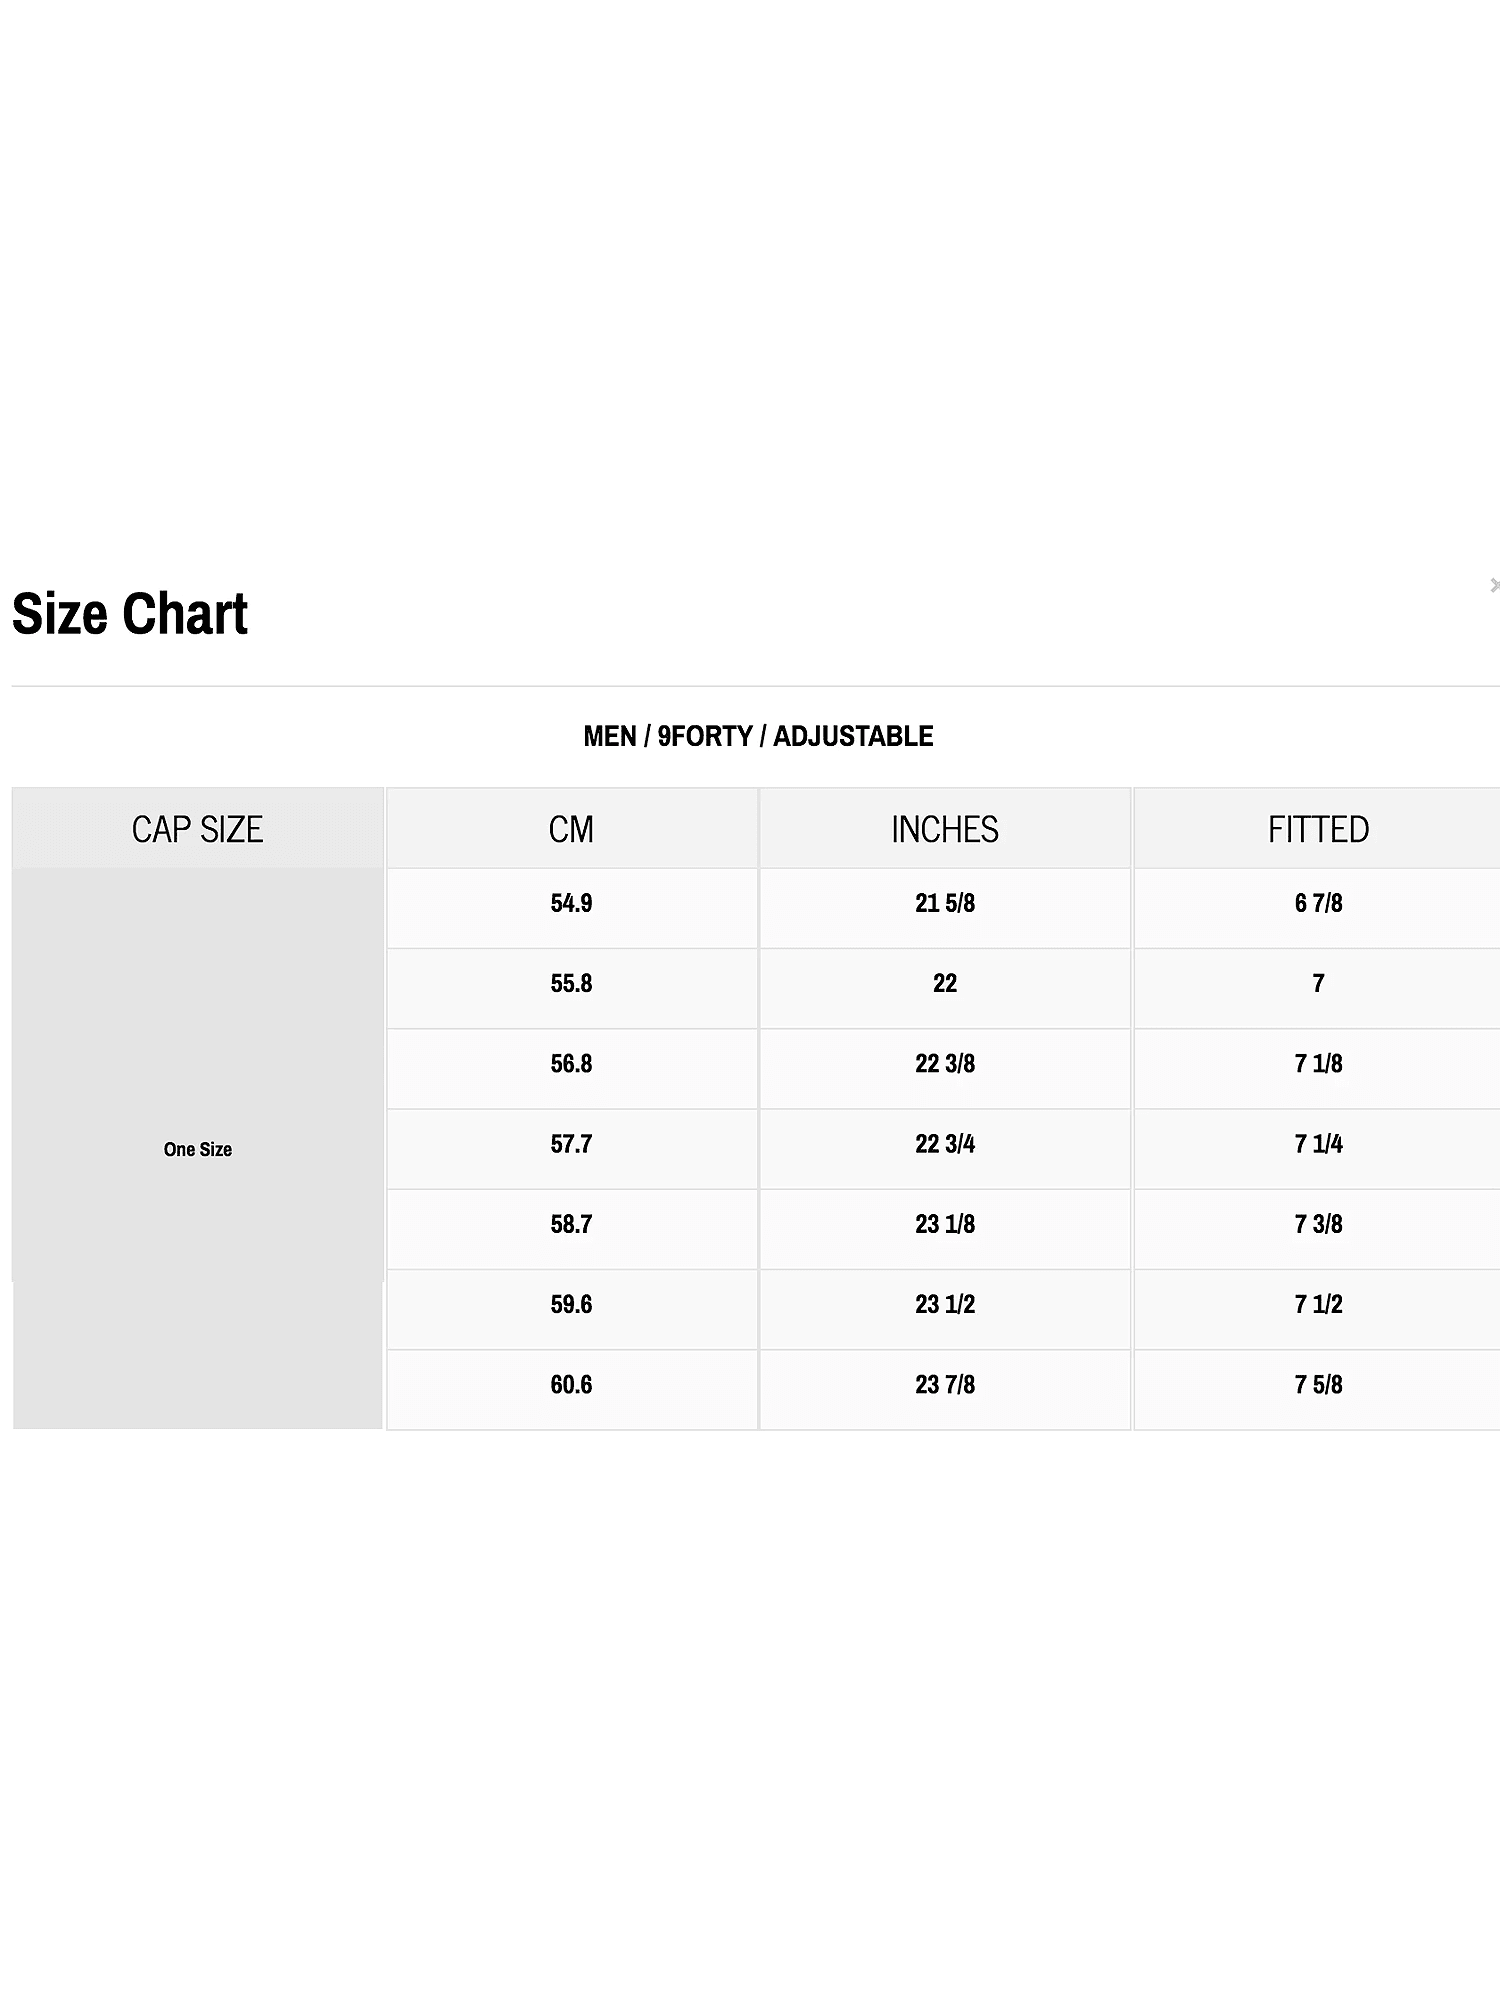1500x2000 pixels.
Task: Select the 60.6 cm value
Action: (571, 1385)
